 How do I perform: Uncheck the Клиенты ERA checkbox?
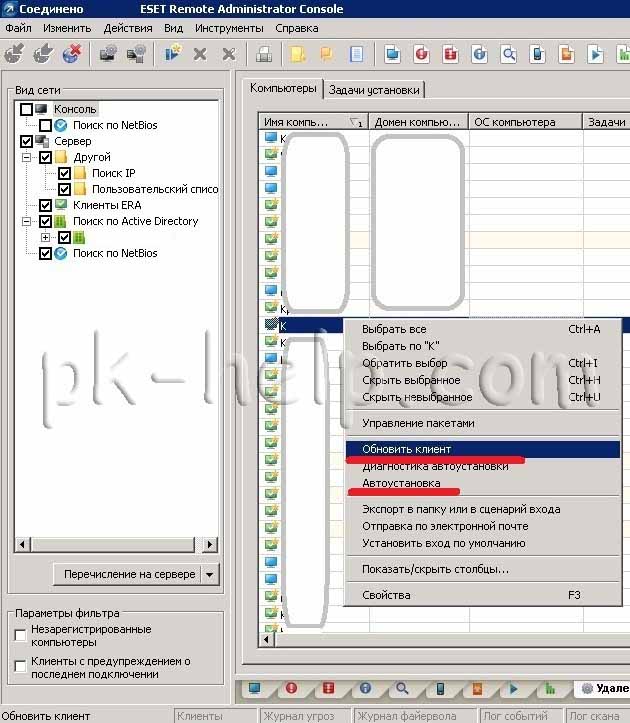click(45, 205)
